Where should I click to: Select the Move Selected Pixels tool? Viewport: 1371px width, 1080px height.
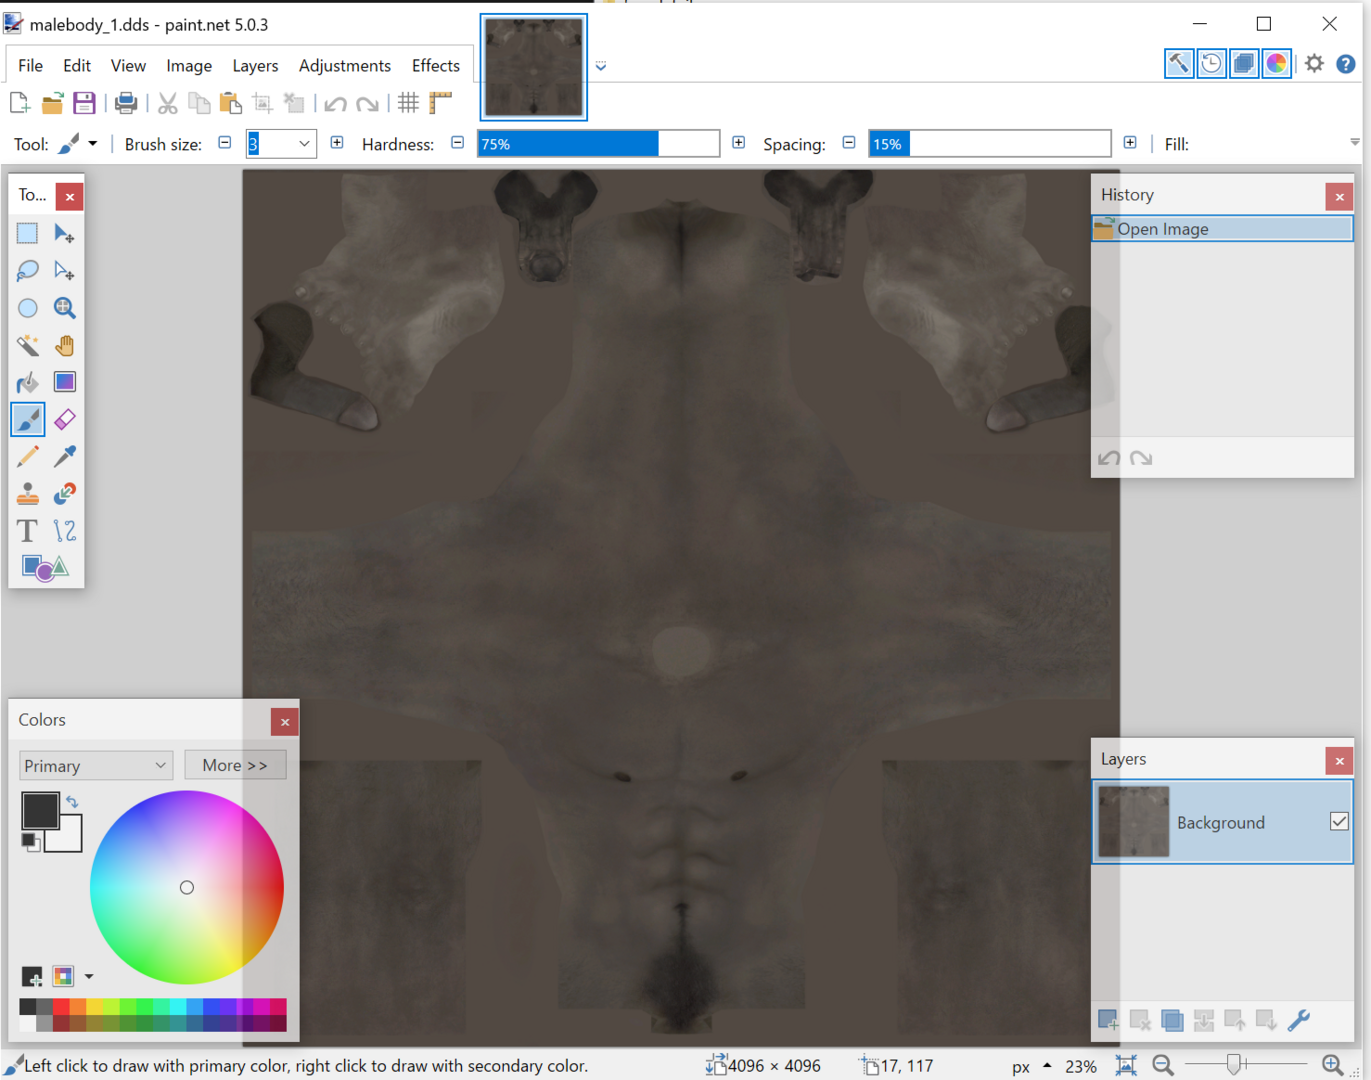point(64,233)
